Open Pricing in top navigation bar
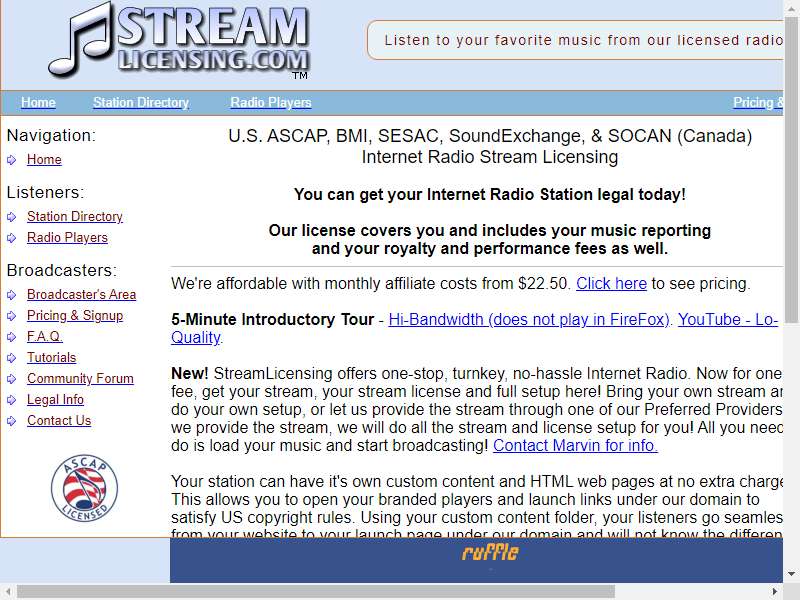The width and height of the screenshot is (800, 600). [758, 103]
